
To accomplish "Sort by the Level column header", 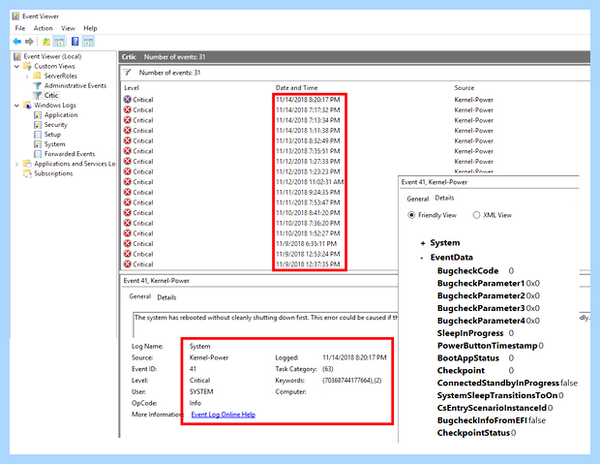I will click(x=131, y=88).
